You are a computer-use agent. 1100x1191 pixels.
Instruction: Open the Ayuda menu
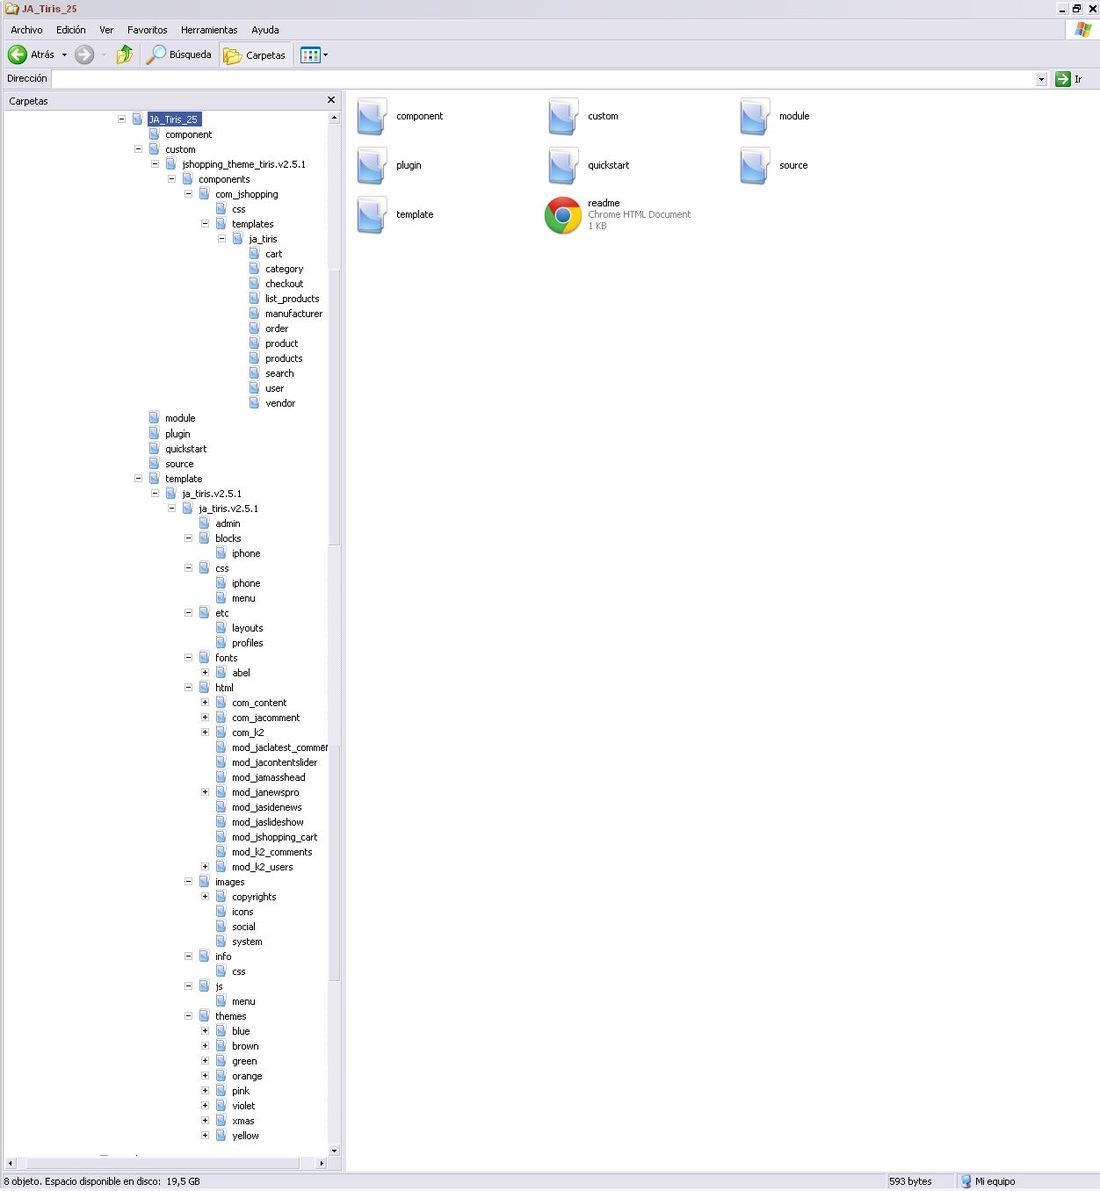[265, 30]
